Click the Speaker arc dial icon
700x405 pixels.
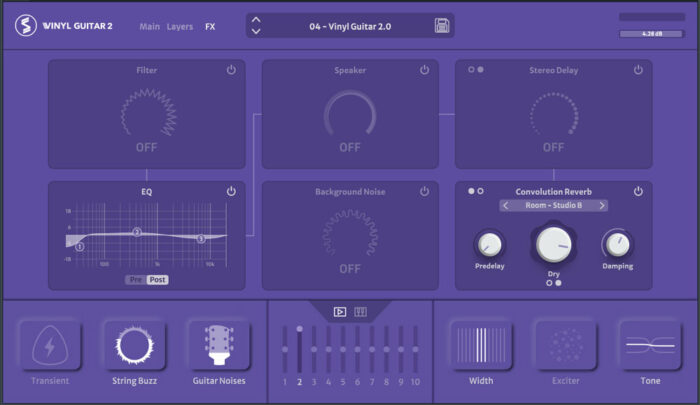[350, 113]
